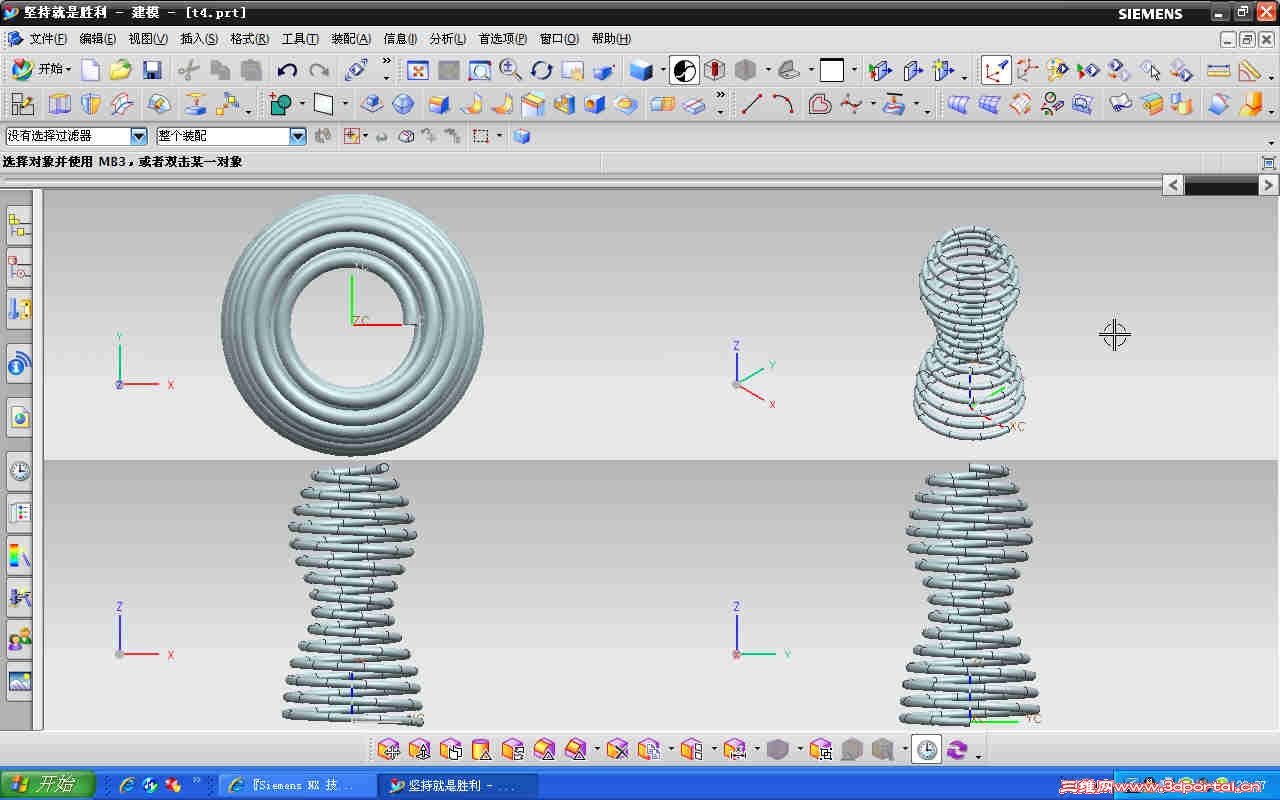Click the measure angle protractor icon
The width and height of the screenshot is (1280, 800).
1249,70
